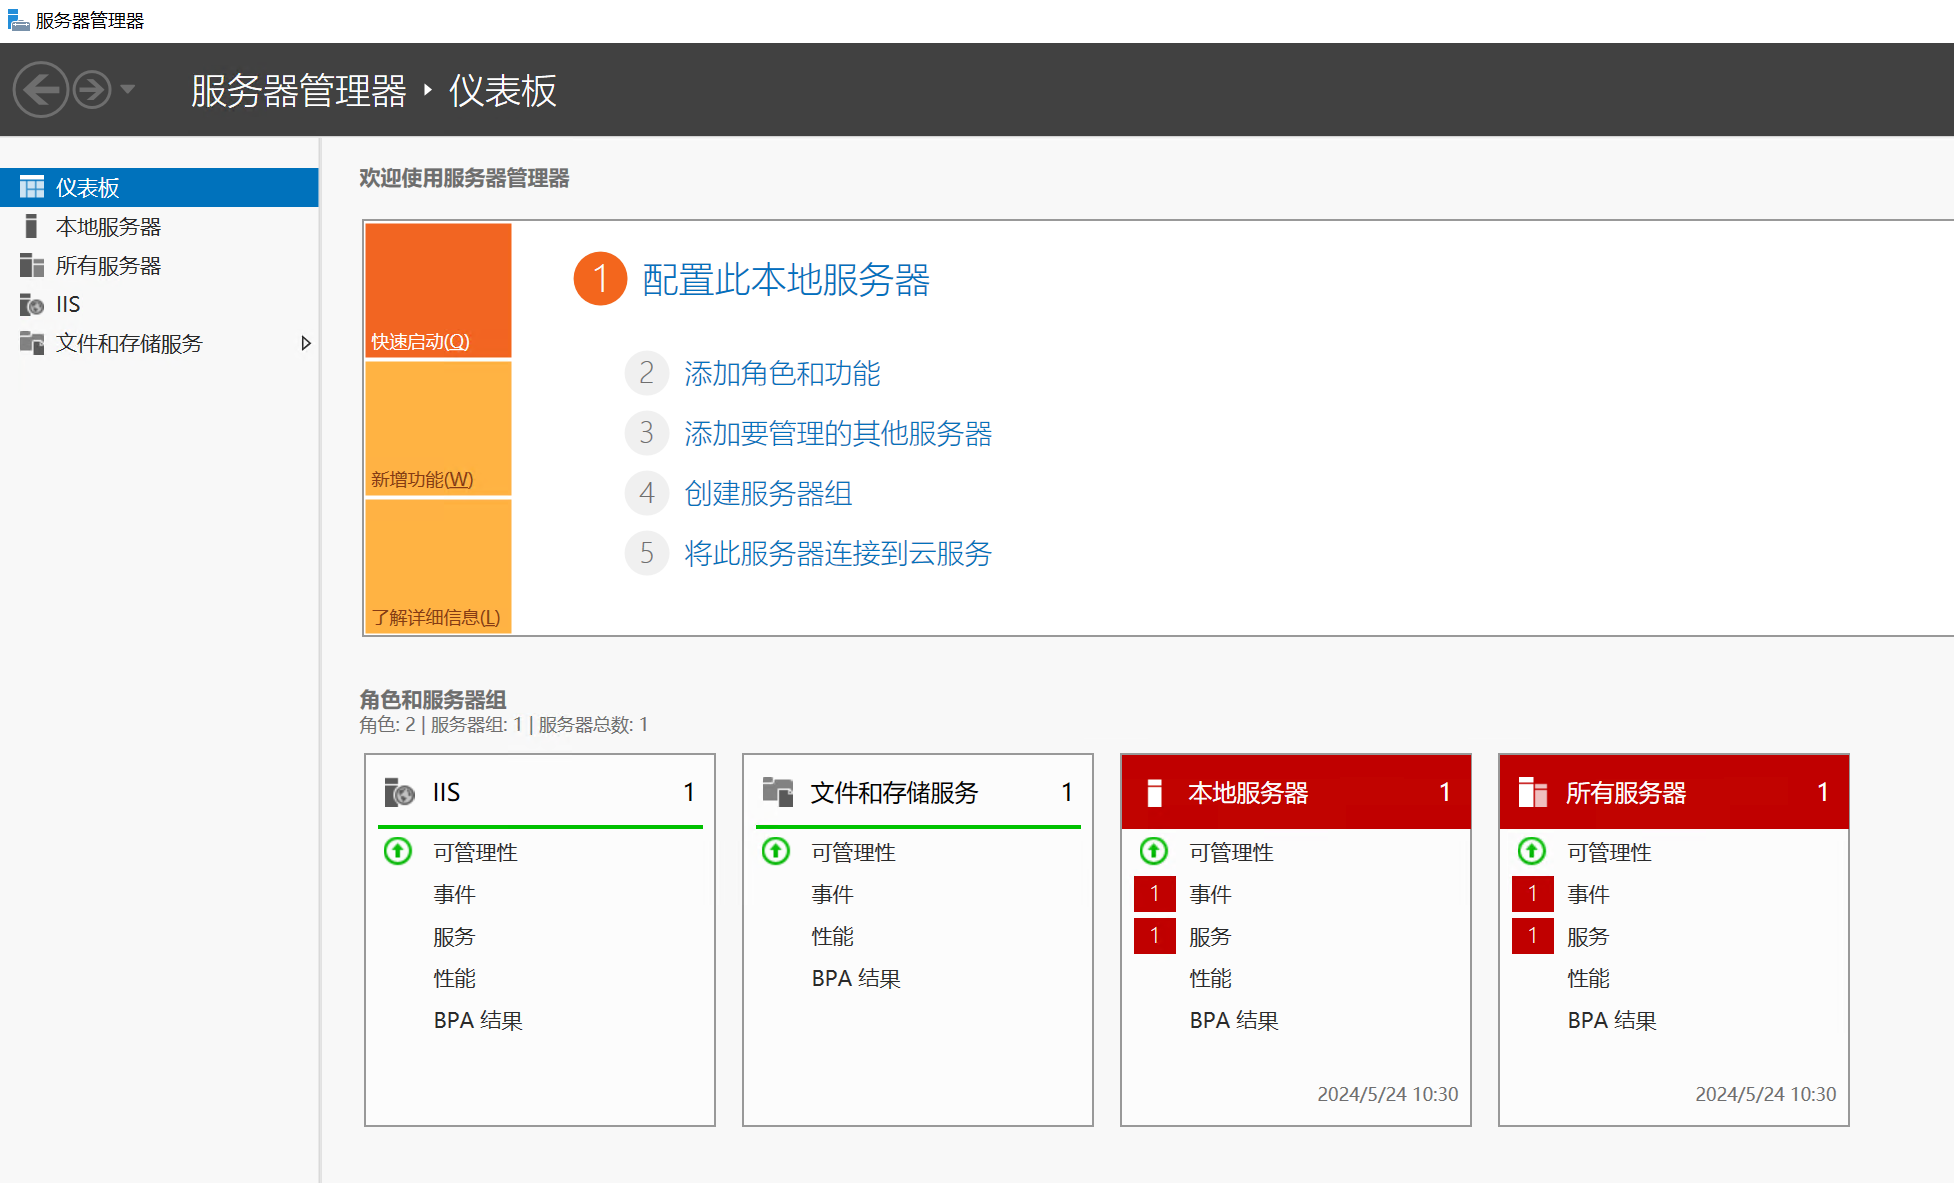
Task: Click the 配置此本地服务器 link
Action: [786, 279]
